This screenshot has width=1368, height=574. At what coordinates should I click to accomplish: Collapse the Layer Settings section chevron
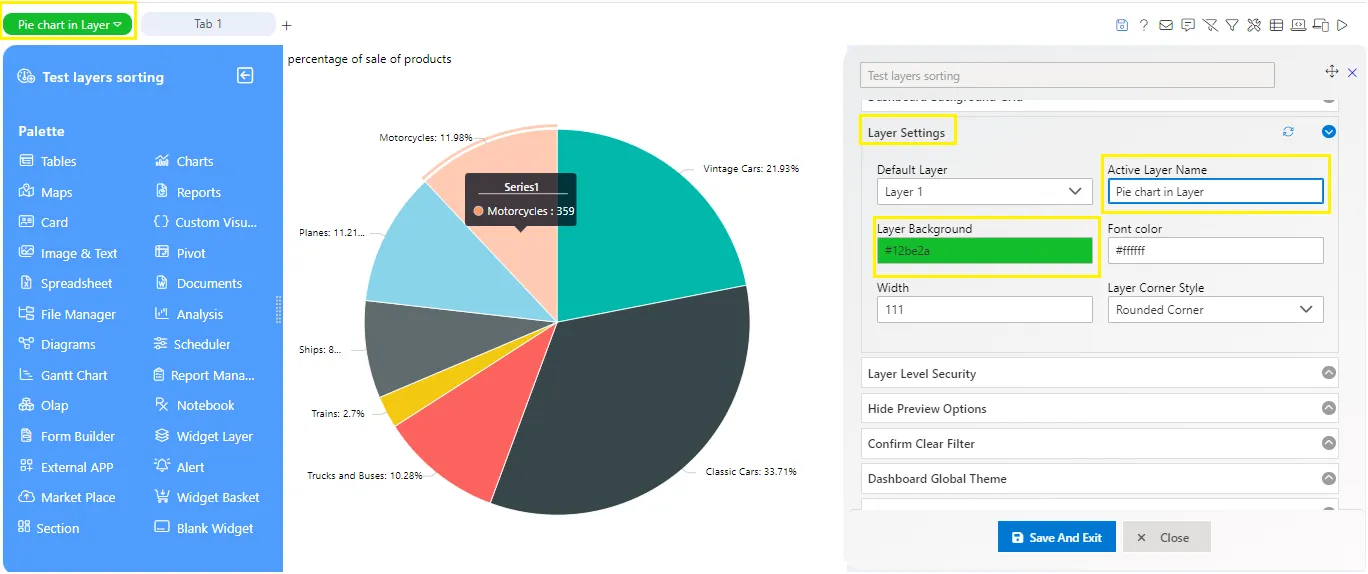click(1329, 131)
